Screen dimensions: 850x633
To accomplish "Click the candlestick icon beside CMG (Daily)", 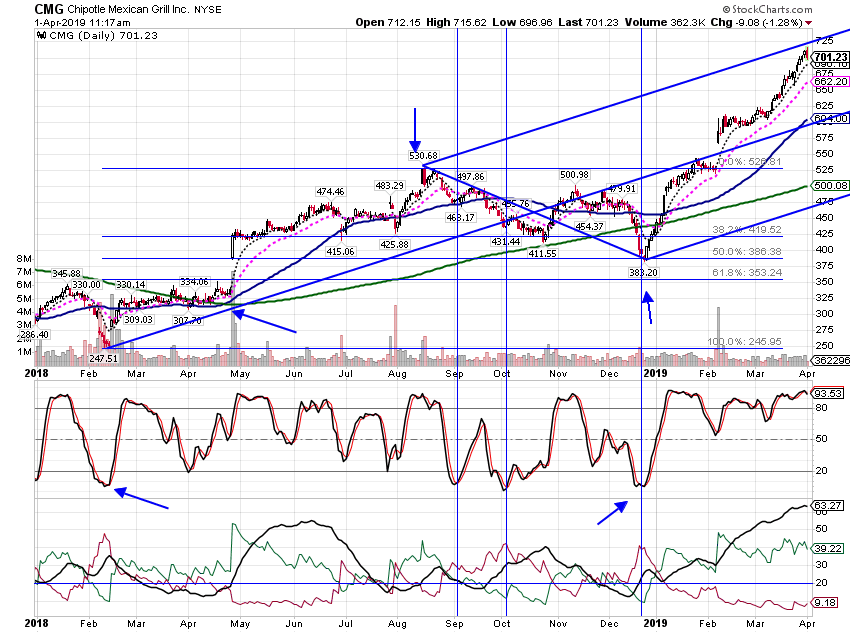I will coord(41,36).
